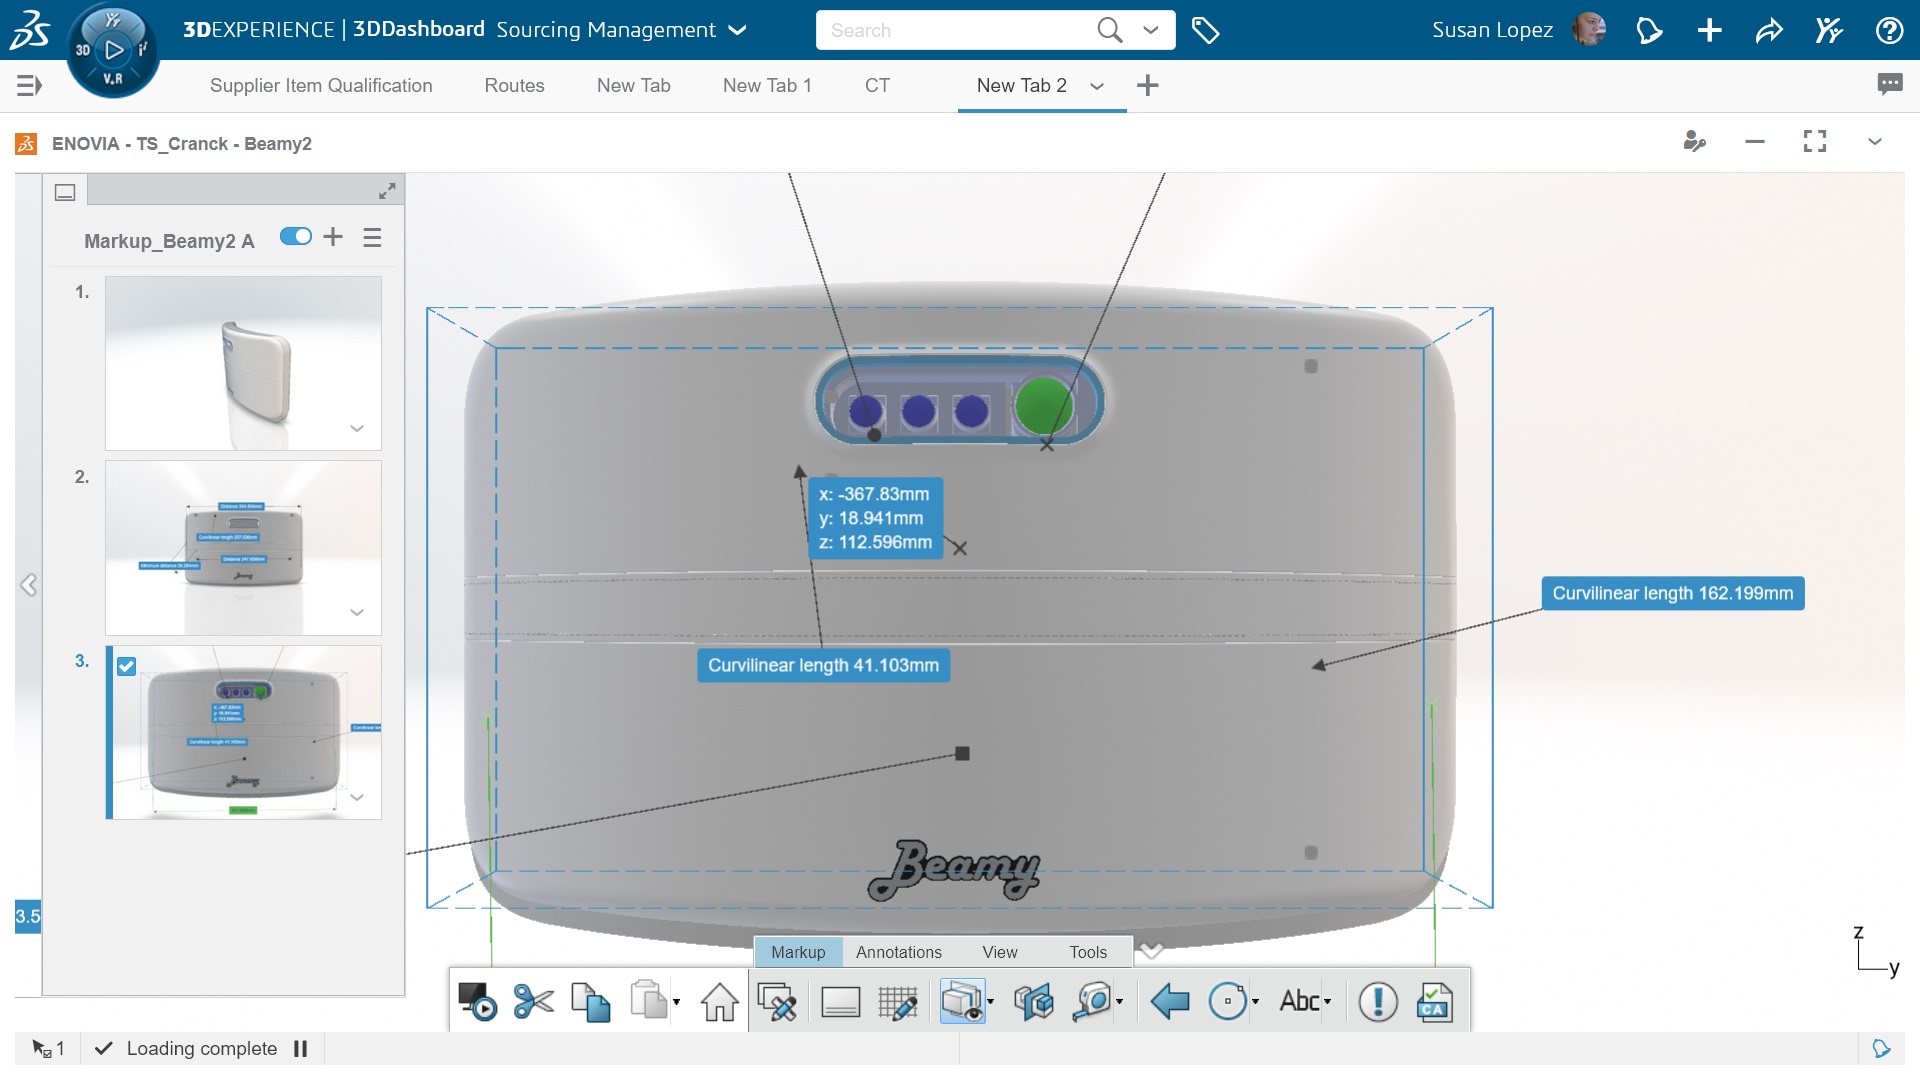This screenshot has width=1920, height=1080.
Task: Toggle Markup_Beamy2 A switch off
Action: [296, 237]
